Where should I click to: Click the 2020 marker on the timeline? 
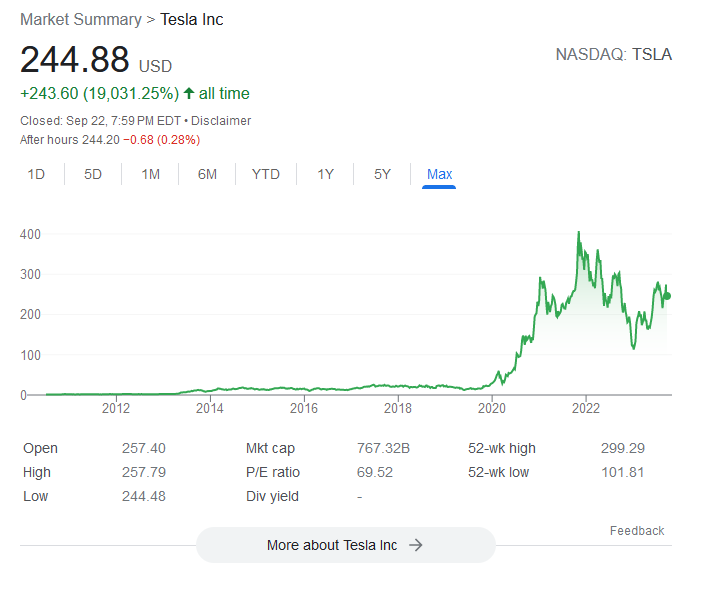click(x=491, y=408)
